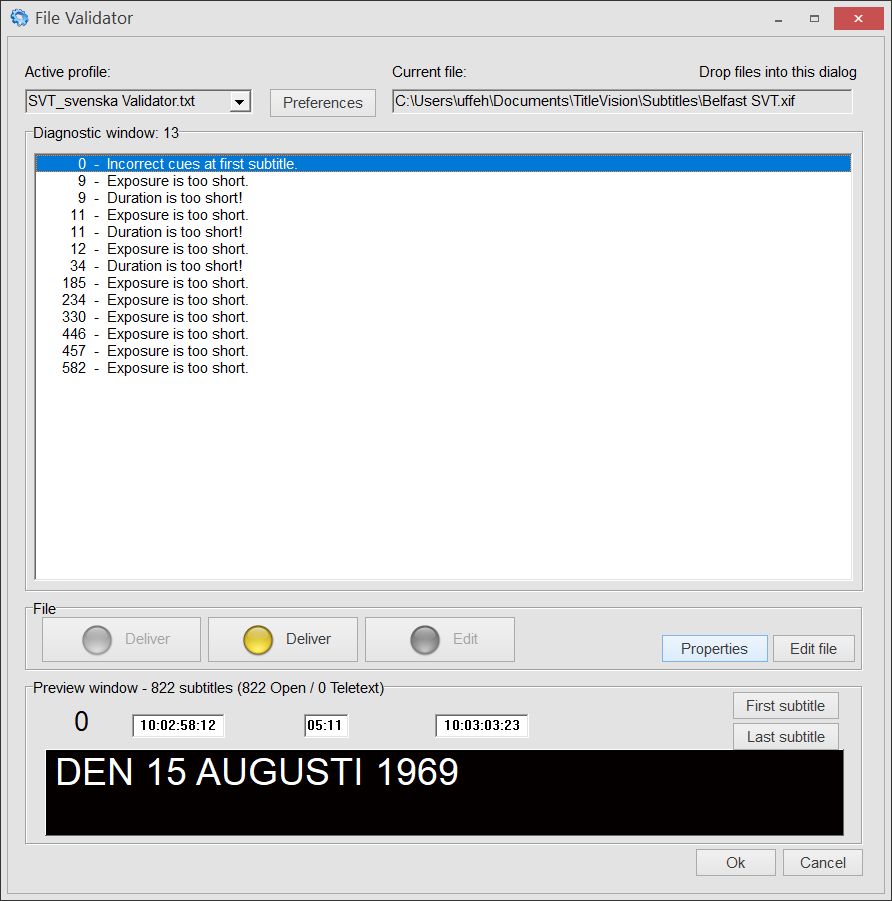Select subtitle 582 'Exposure is too short' row

pyautogui.click(x=443, y=368)
